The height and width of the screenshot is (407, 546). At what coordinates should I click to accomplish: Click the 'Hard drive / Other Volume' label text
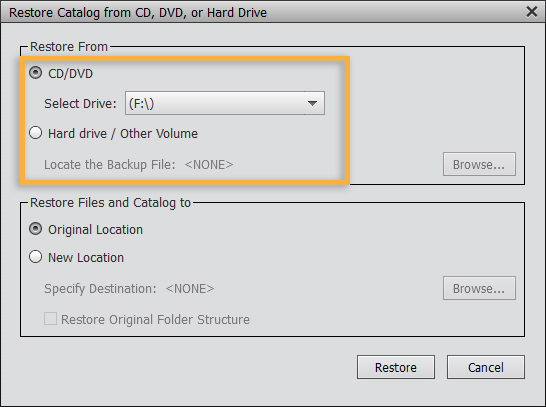point(123,133)
